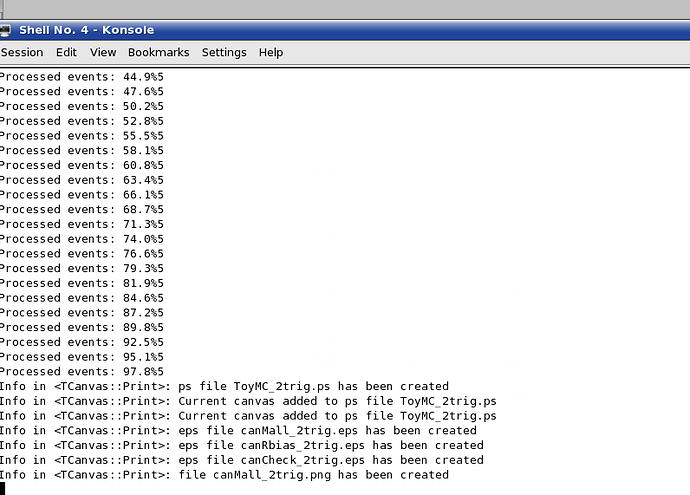Screen dimensions: 690x495
Task: Click the 'Shell No. 4 - Konsole' title bar
Action: click(x=345, y=30)
